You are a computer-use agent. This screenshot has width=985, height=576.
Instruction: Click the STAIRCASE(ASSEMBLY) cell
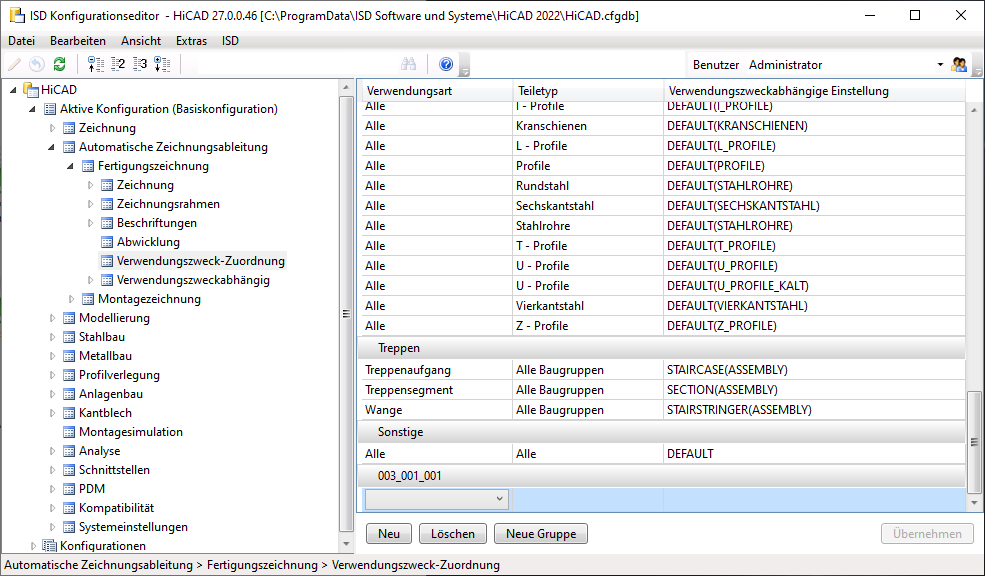(814, 370)
